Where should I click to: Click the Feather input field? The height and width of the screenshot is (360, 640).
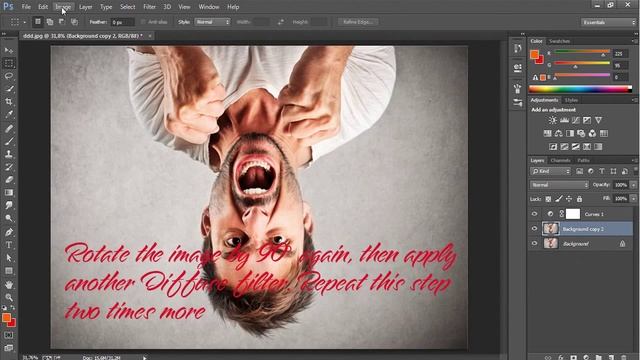pos(122,22)
